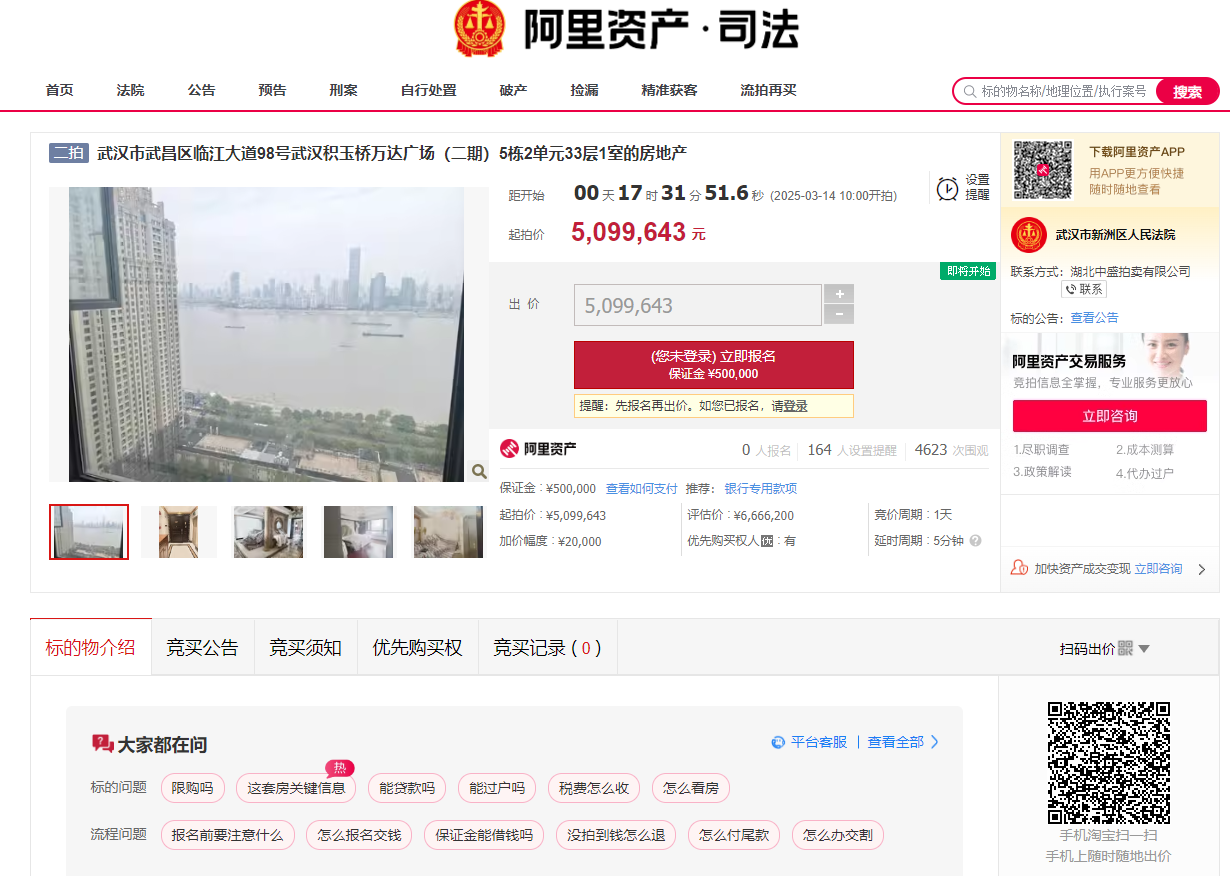1230x876 pixels.
Task: Click the 登录 link in the reminder
Action: pos(795,406)
